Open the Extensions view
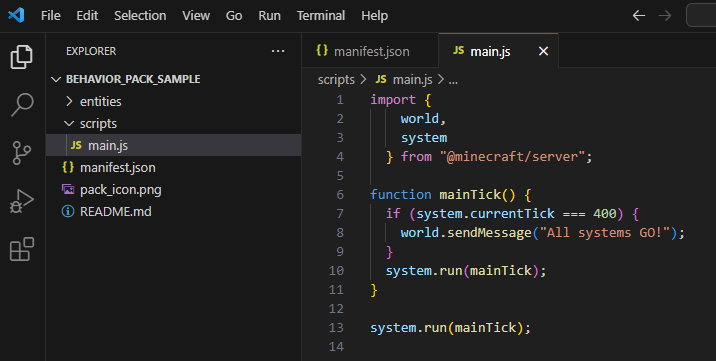This screenshot has height=361, width=716. pyautogui.click(x=22, y=249)
